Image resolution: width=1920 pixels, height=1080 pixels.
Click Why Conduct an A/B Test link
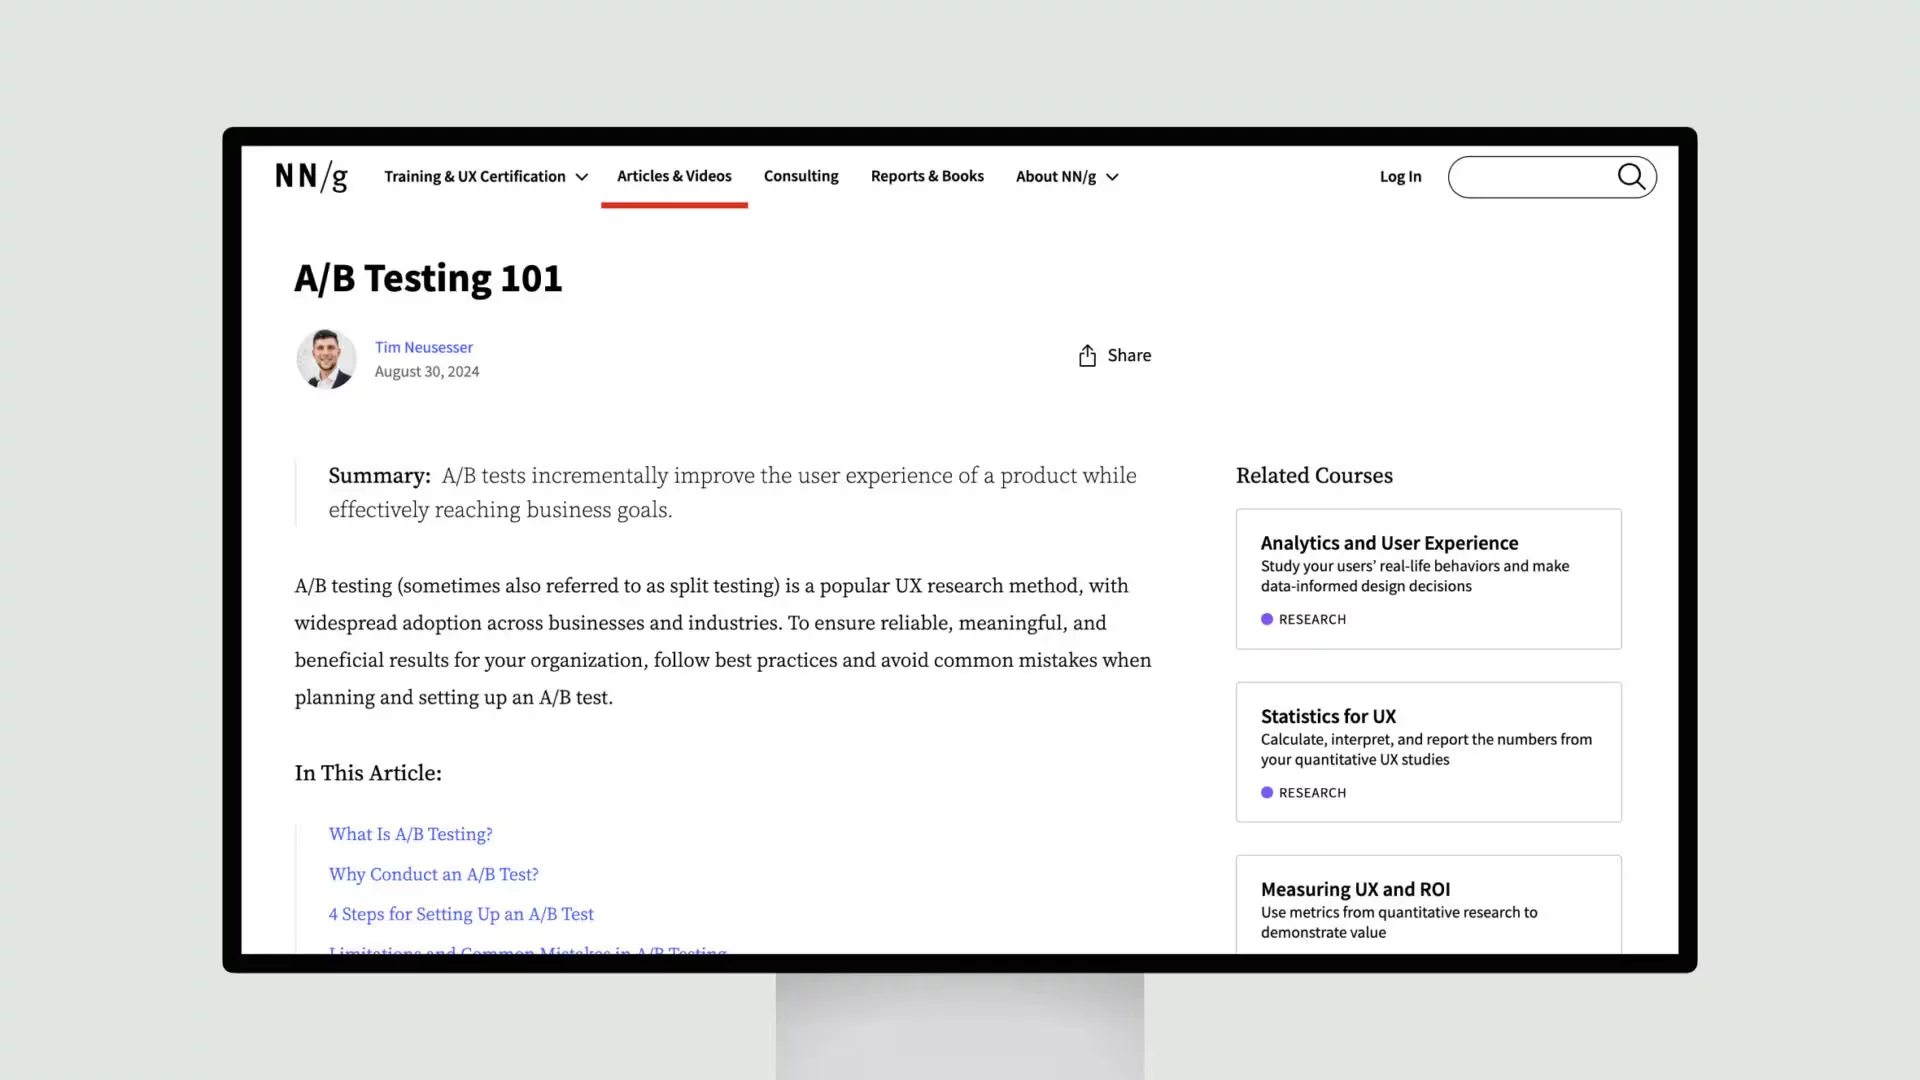tap(433, 873)
